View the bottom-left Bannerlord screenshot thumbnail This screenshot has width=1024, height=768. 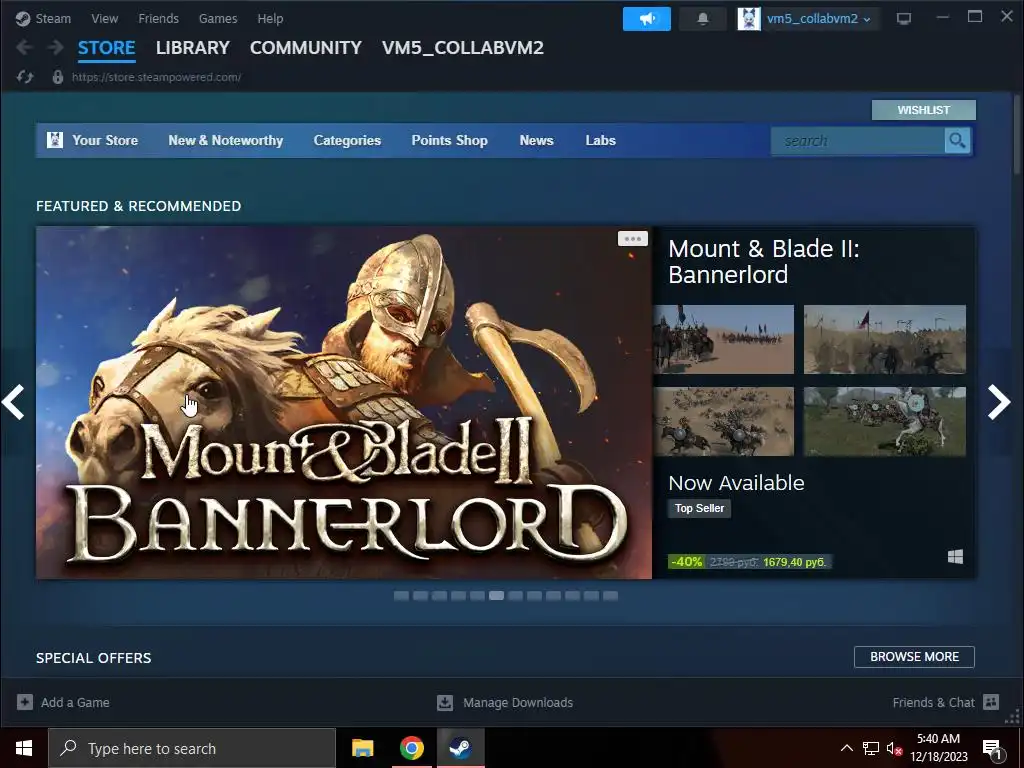point(724,421)
